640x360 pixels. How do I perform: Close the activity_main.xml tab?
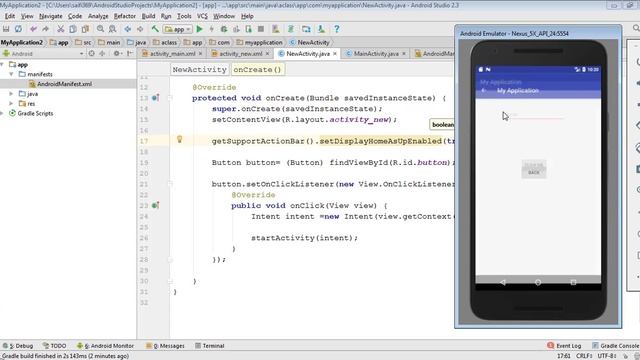tap(200, 54)
